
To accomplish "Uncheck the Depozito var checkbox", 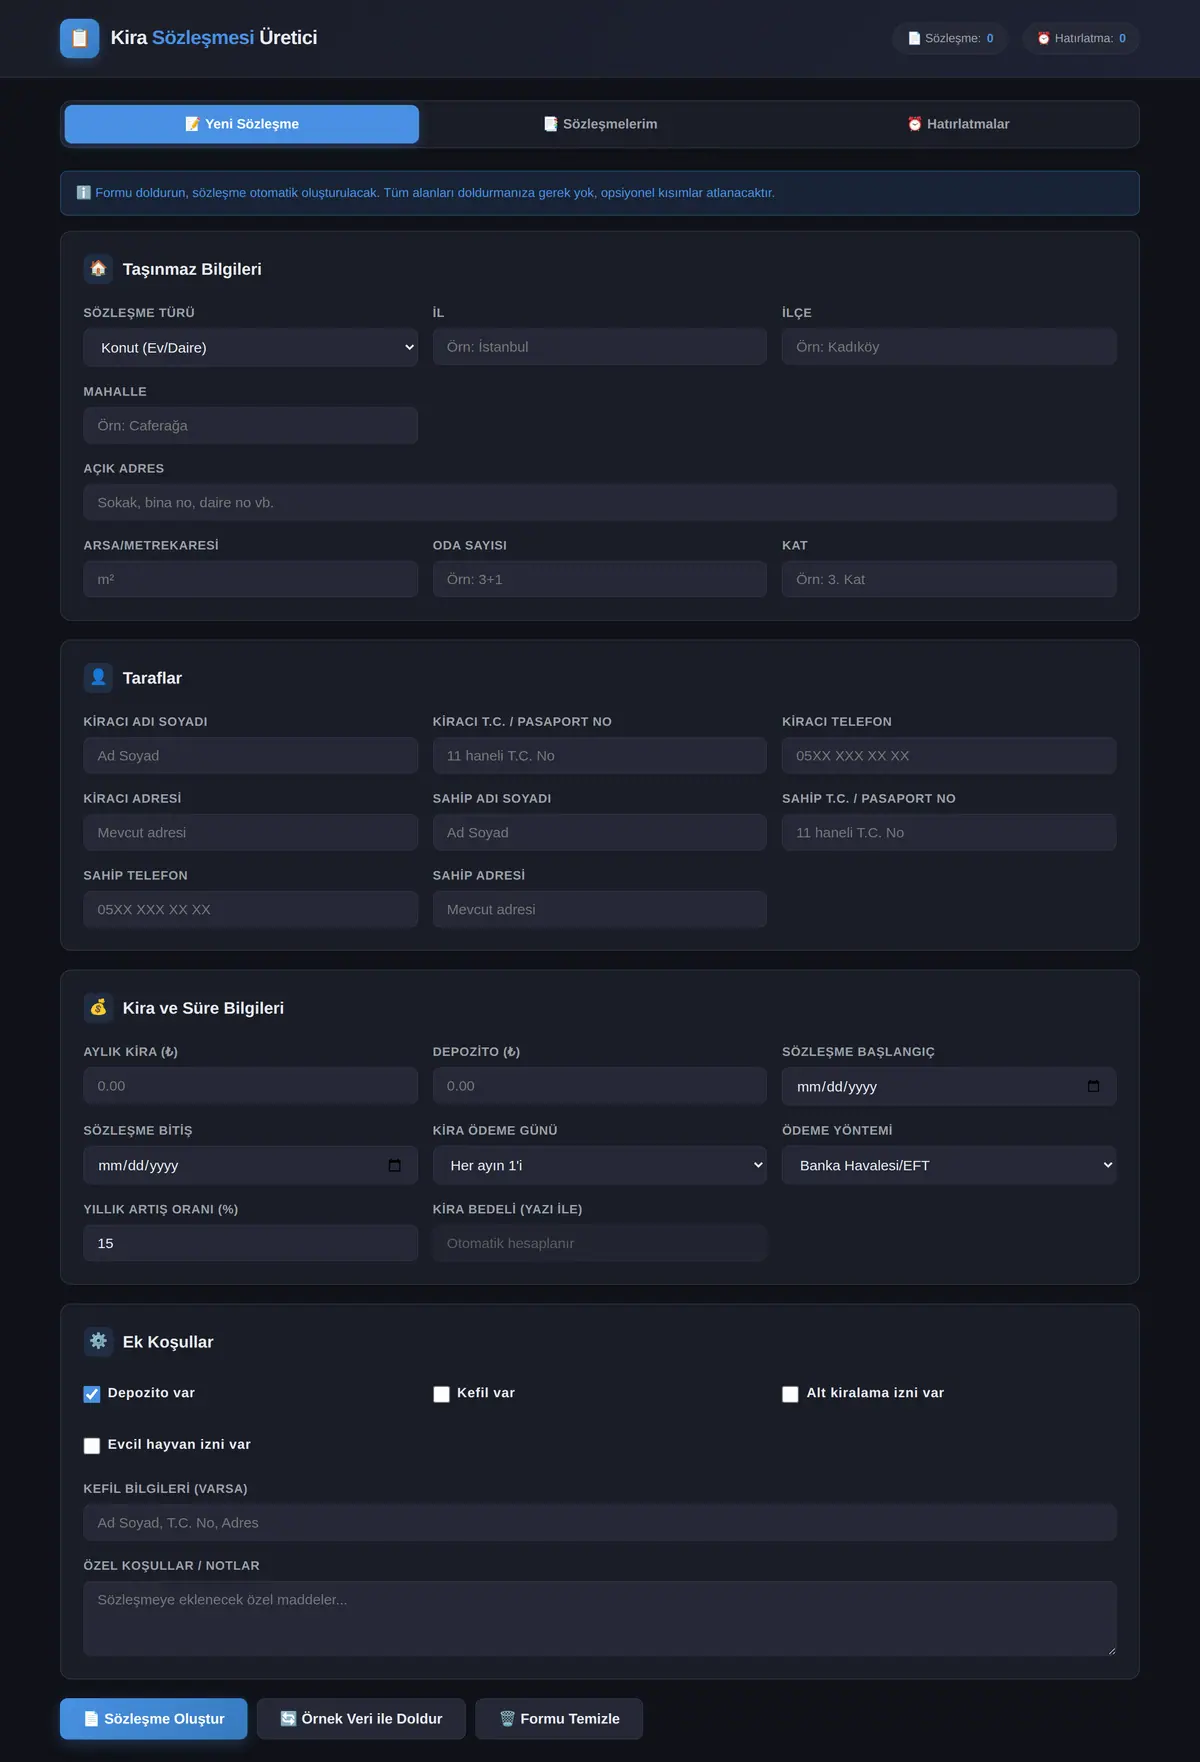I will (92, 1394).
